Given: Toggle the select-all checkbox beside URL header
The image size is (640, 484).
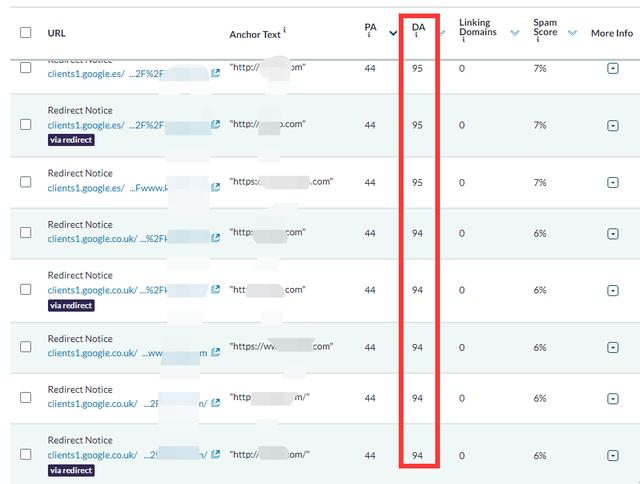Looking at the screenshot, I should (x=26, y=32).
